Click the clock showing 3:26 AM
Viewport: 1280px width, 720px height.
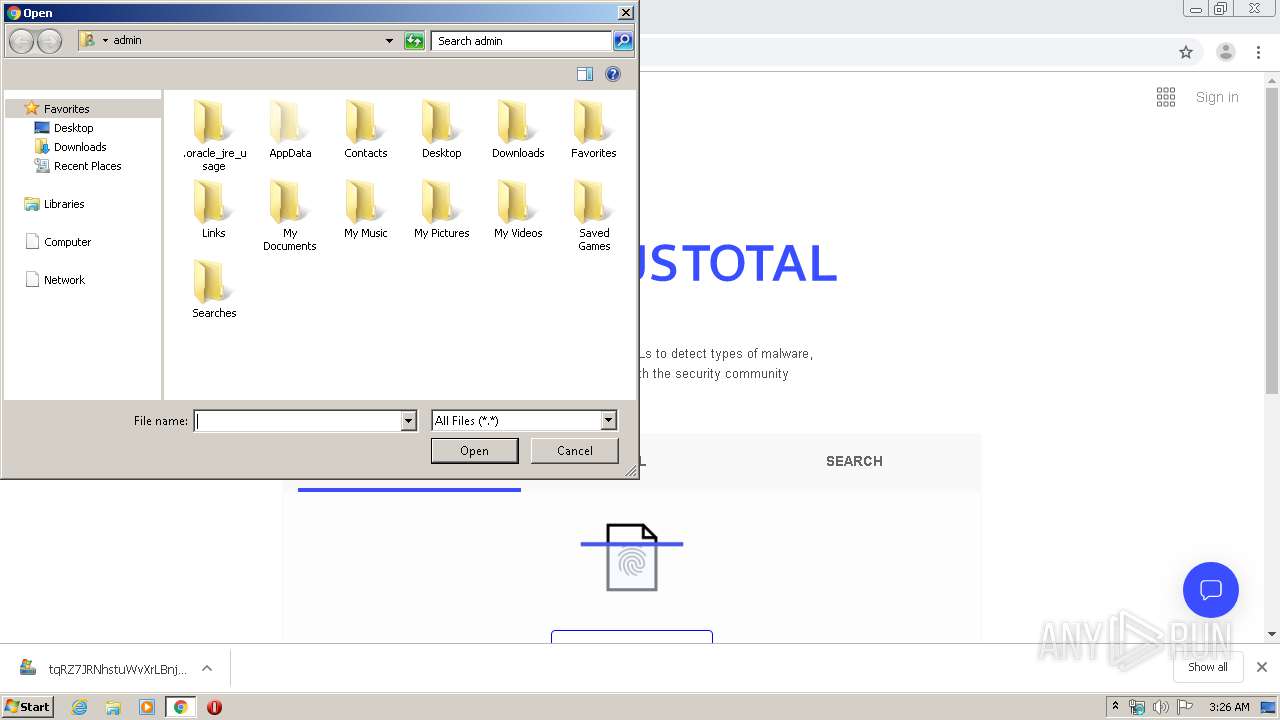click(x=1229, y=707)
